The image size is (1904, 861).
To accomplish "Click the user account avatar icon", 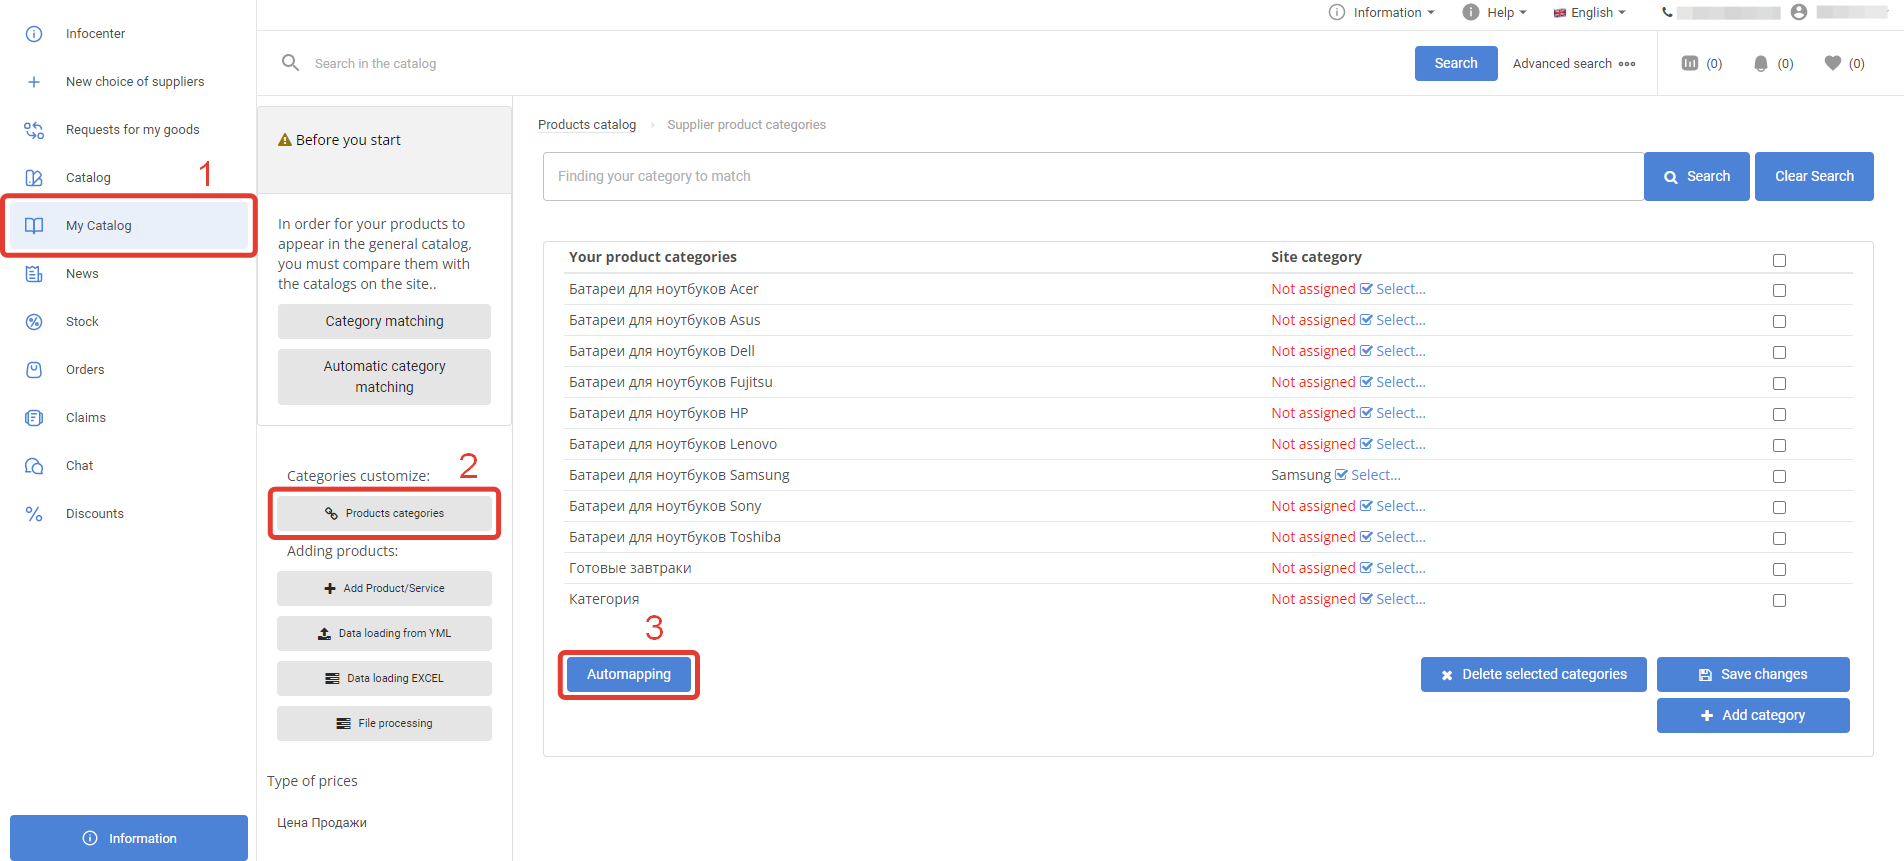I will click(1799, 12).
